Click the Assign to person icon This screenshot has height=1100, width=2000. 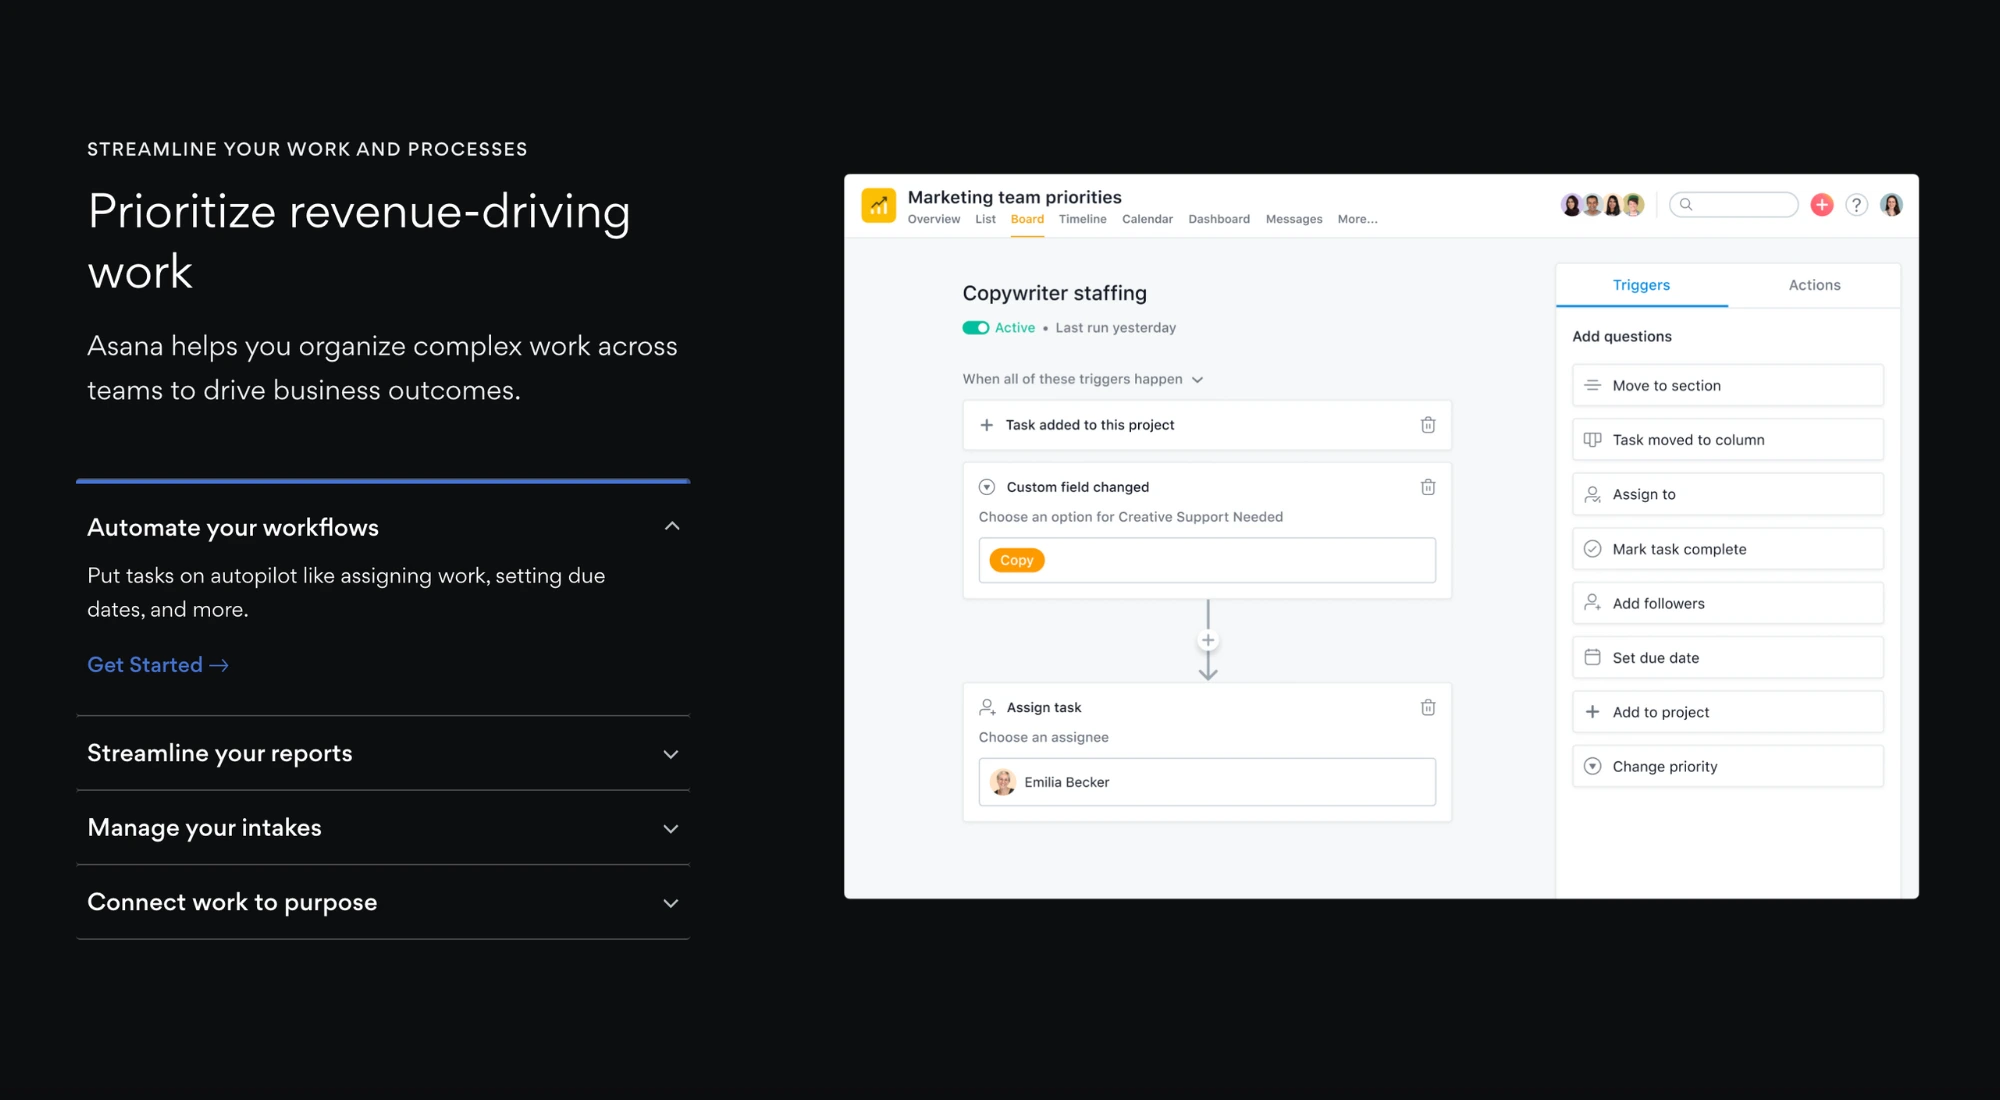click(1591, 493)
